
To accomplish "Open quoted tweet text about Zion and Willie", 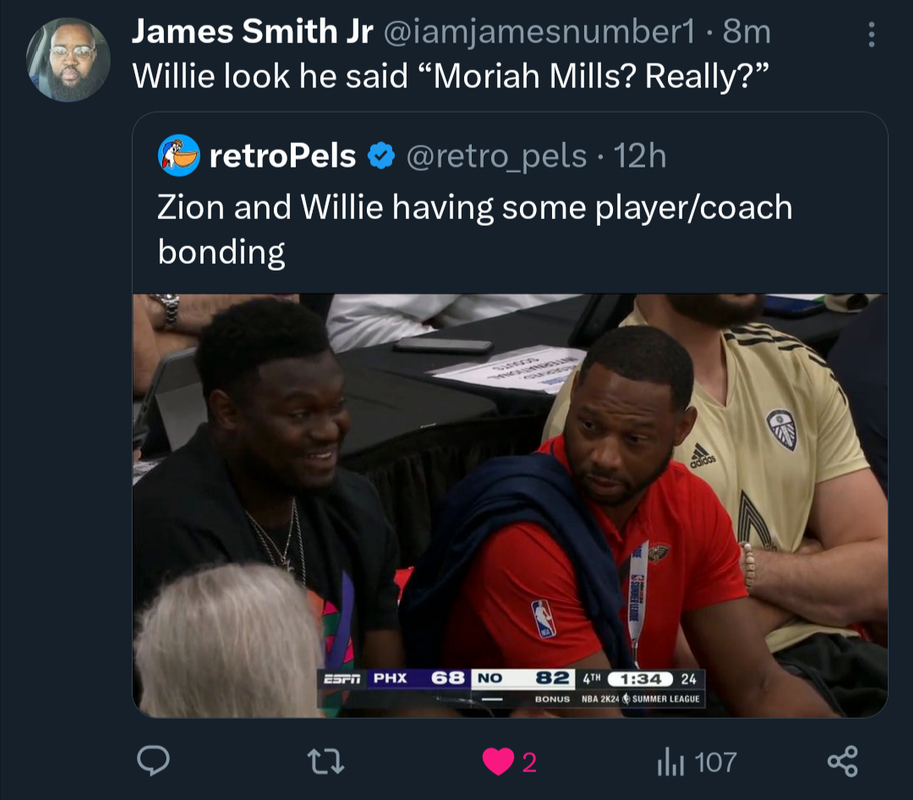I will (475, 229).
